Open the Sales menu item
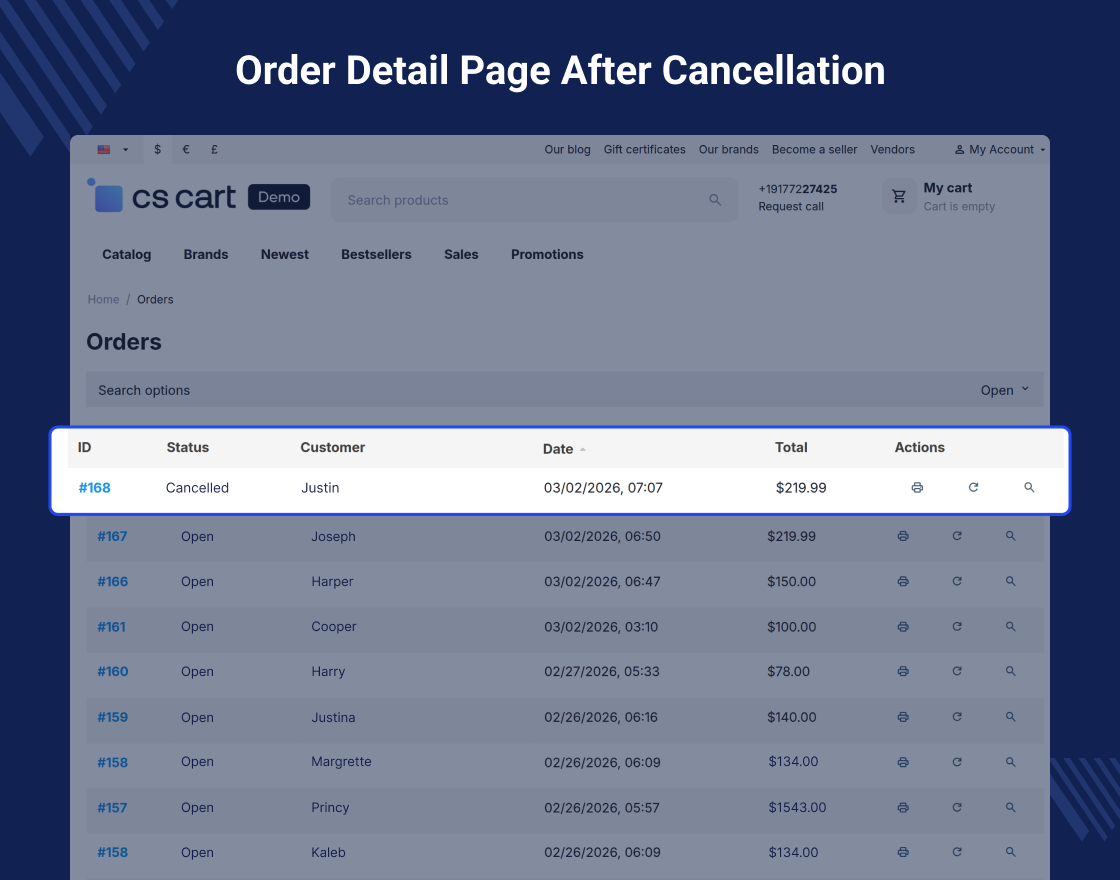 [461, 254]
